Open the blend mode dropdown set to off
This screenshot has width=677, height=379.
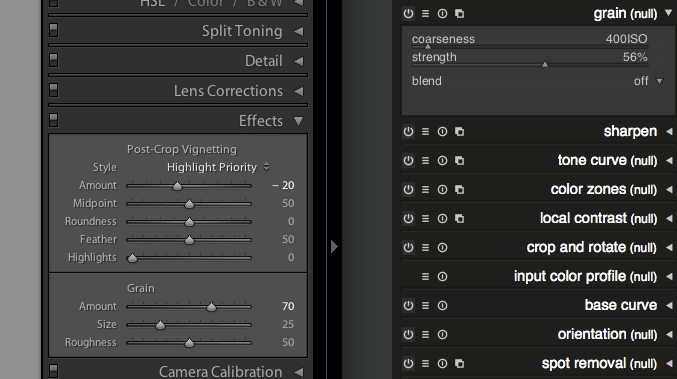648,81
